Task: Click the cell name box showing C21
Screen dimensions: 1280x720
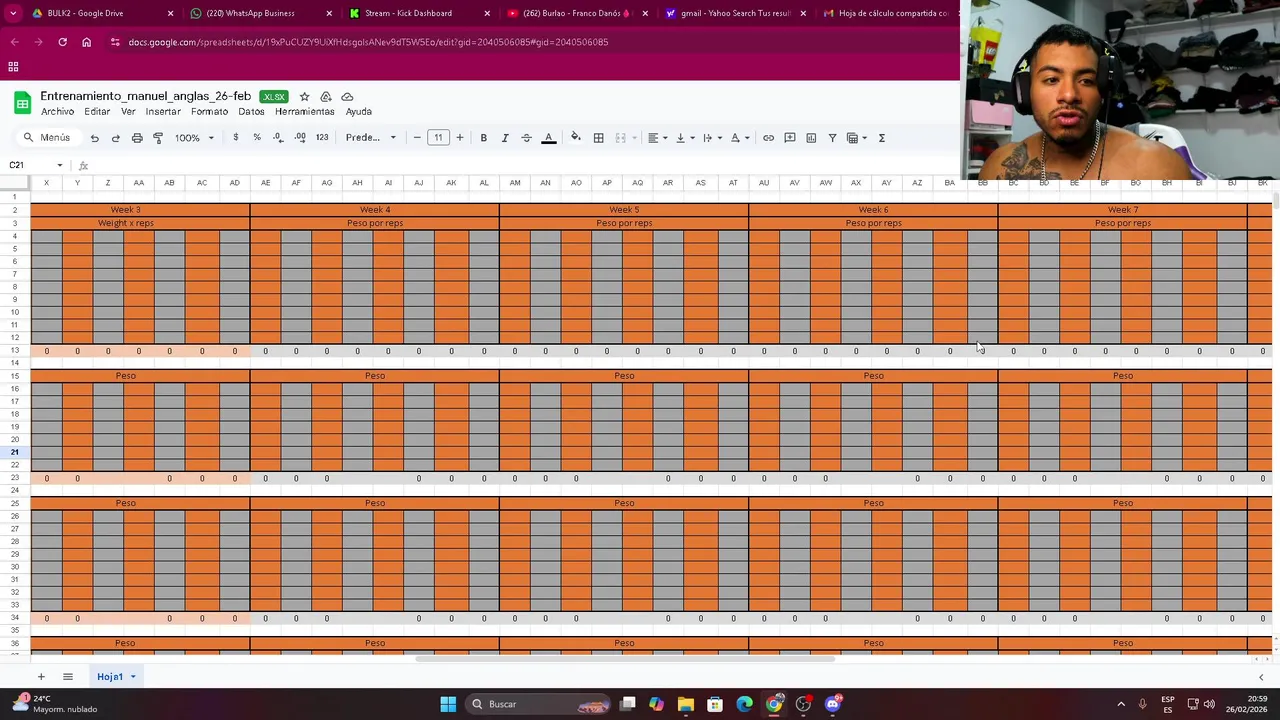Action: click(x=35, y=165)
